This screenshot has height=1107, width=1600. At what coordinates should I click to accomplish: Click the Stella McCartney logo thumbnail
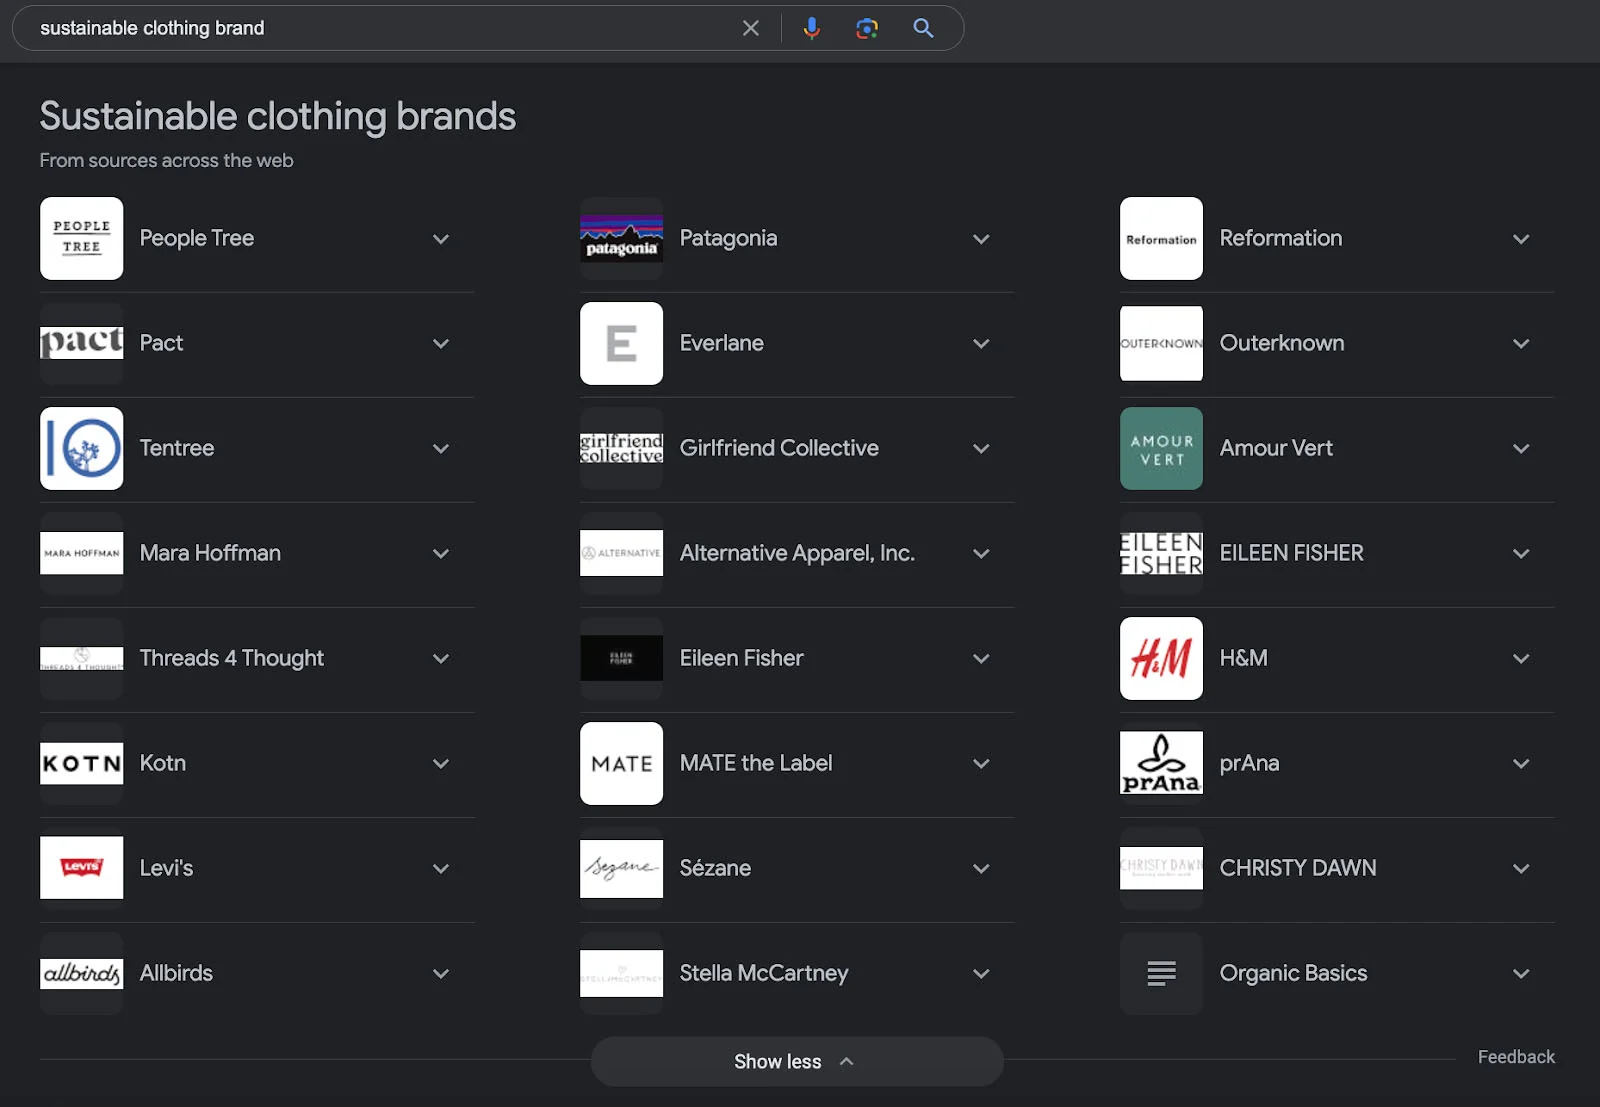622,973
